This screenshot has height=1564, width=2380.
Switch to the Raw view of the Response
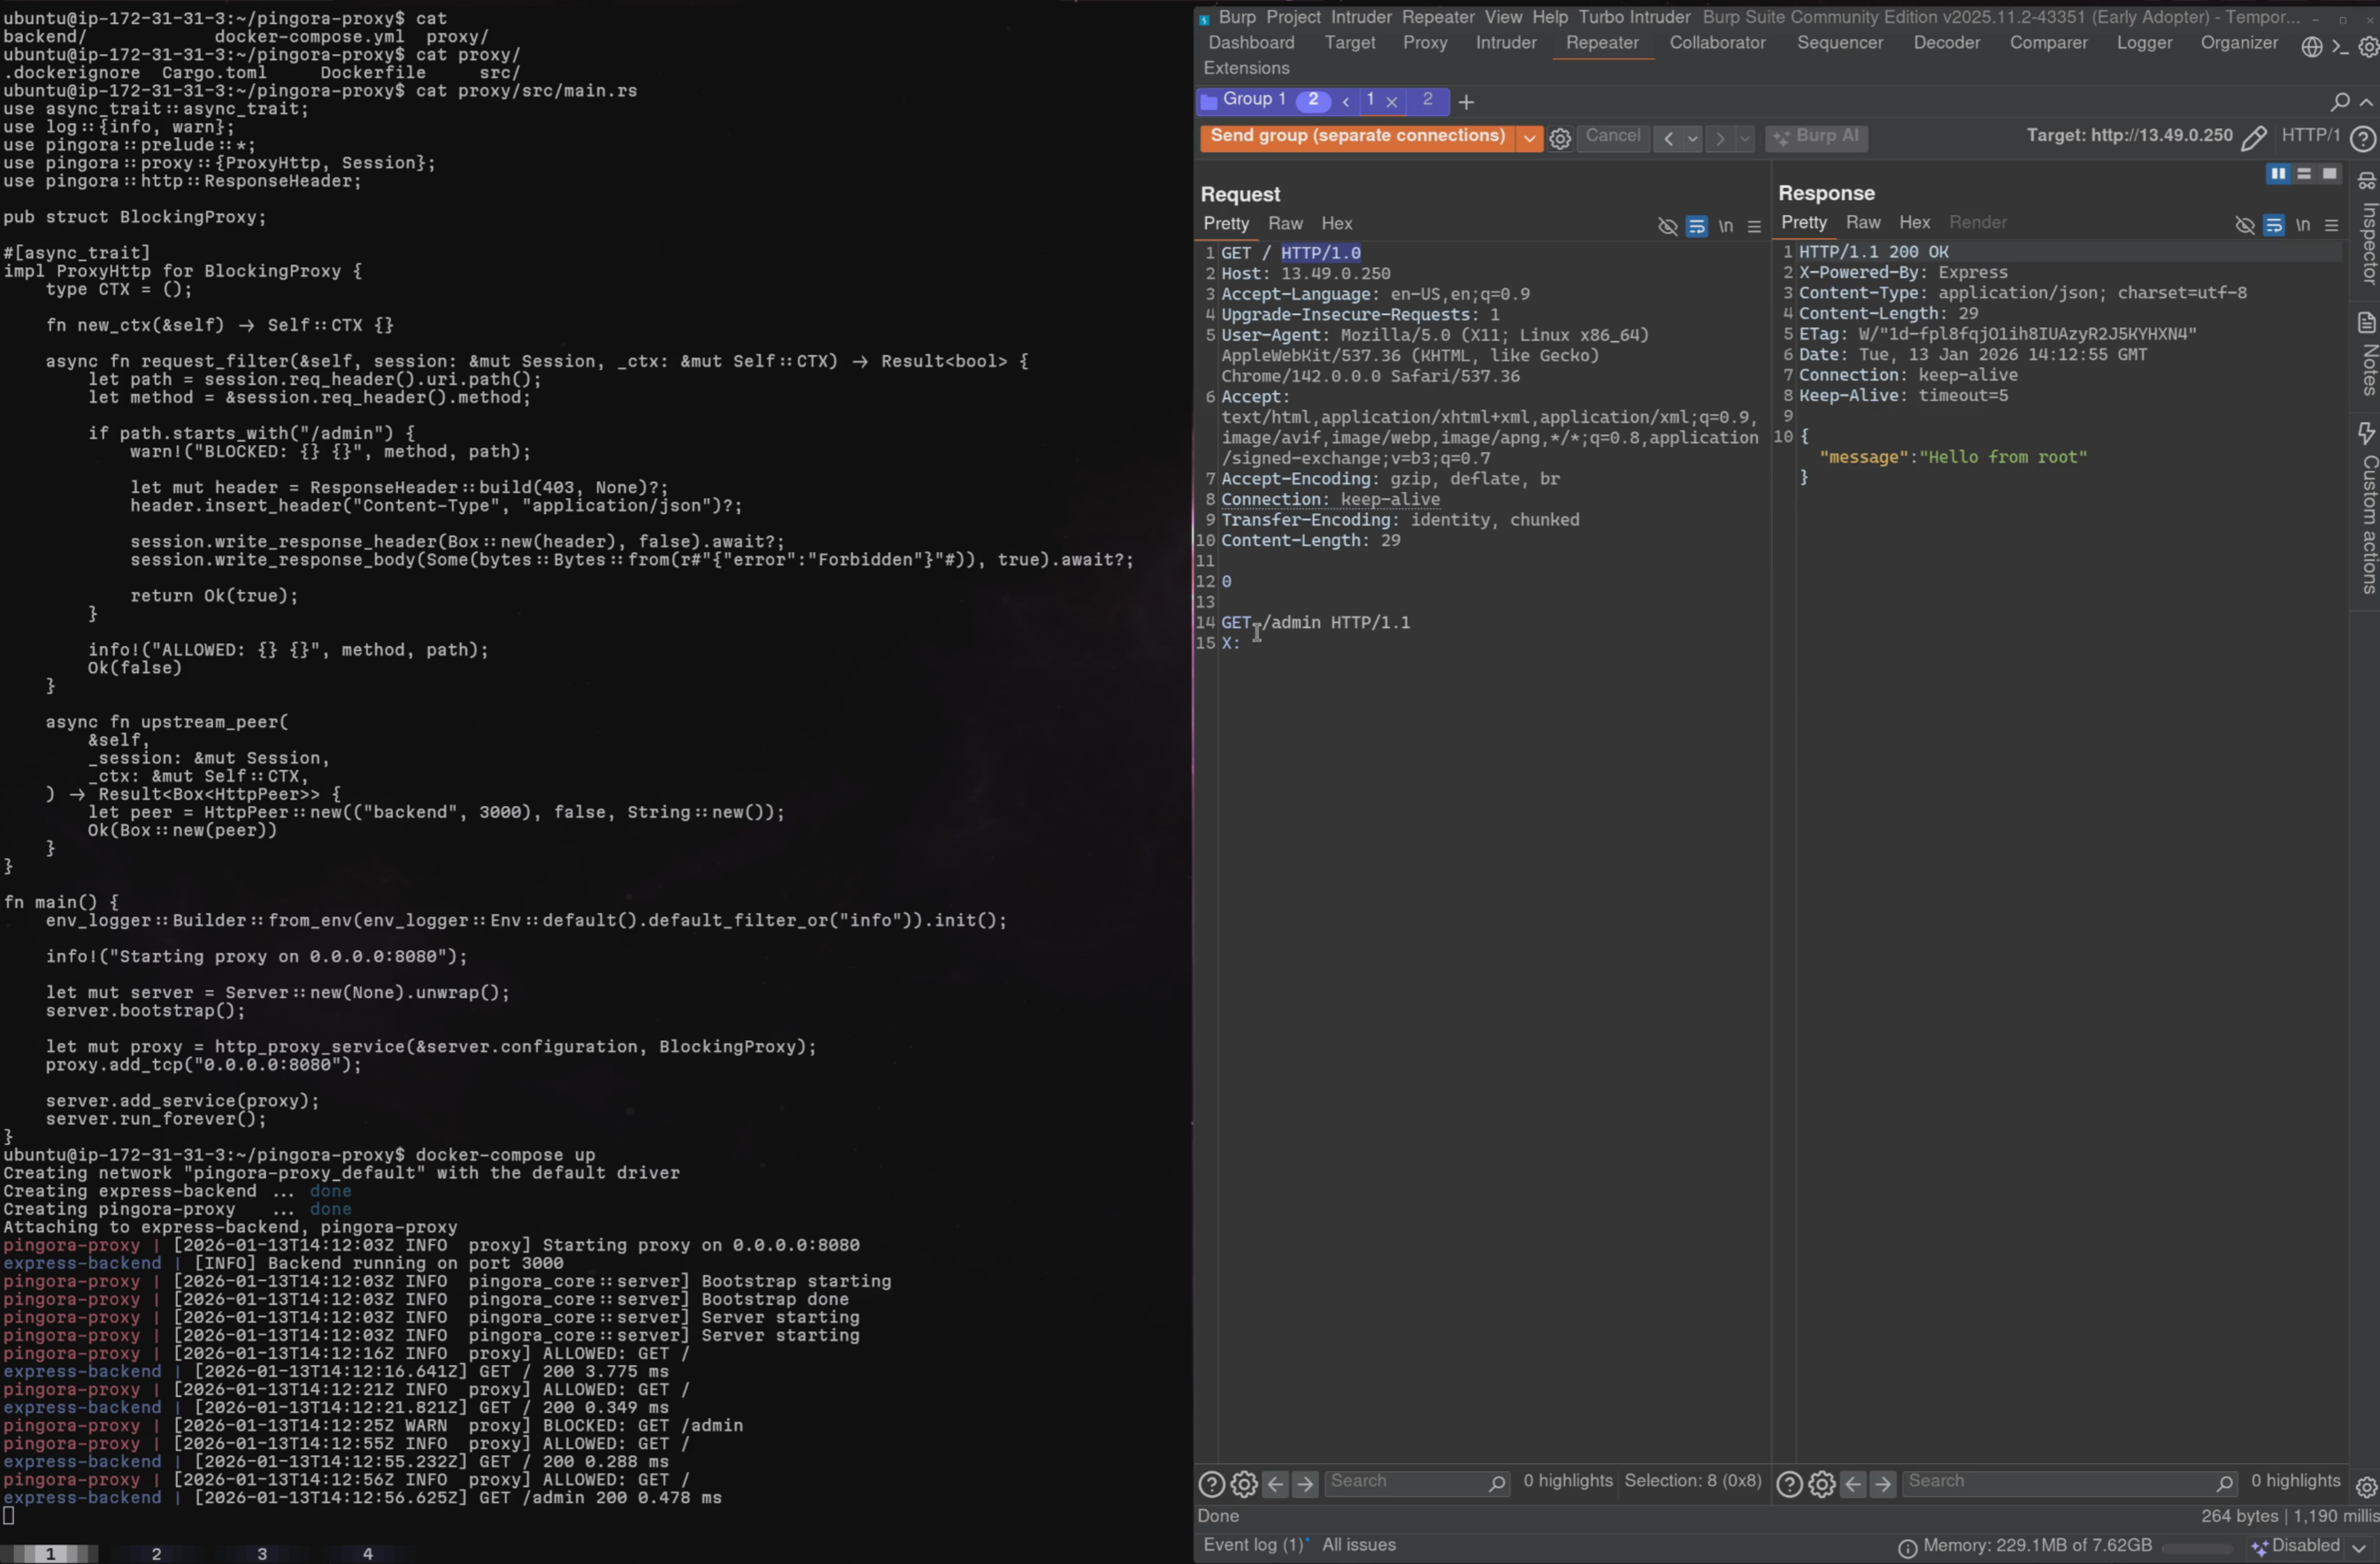point(1863,222)
